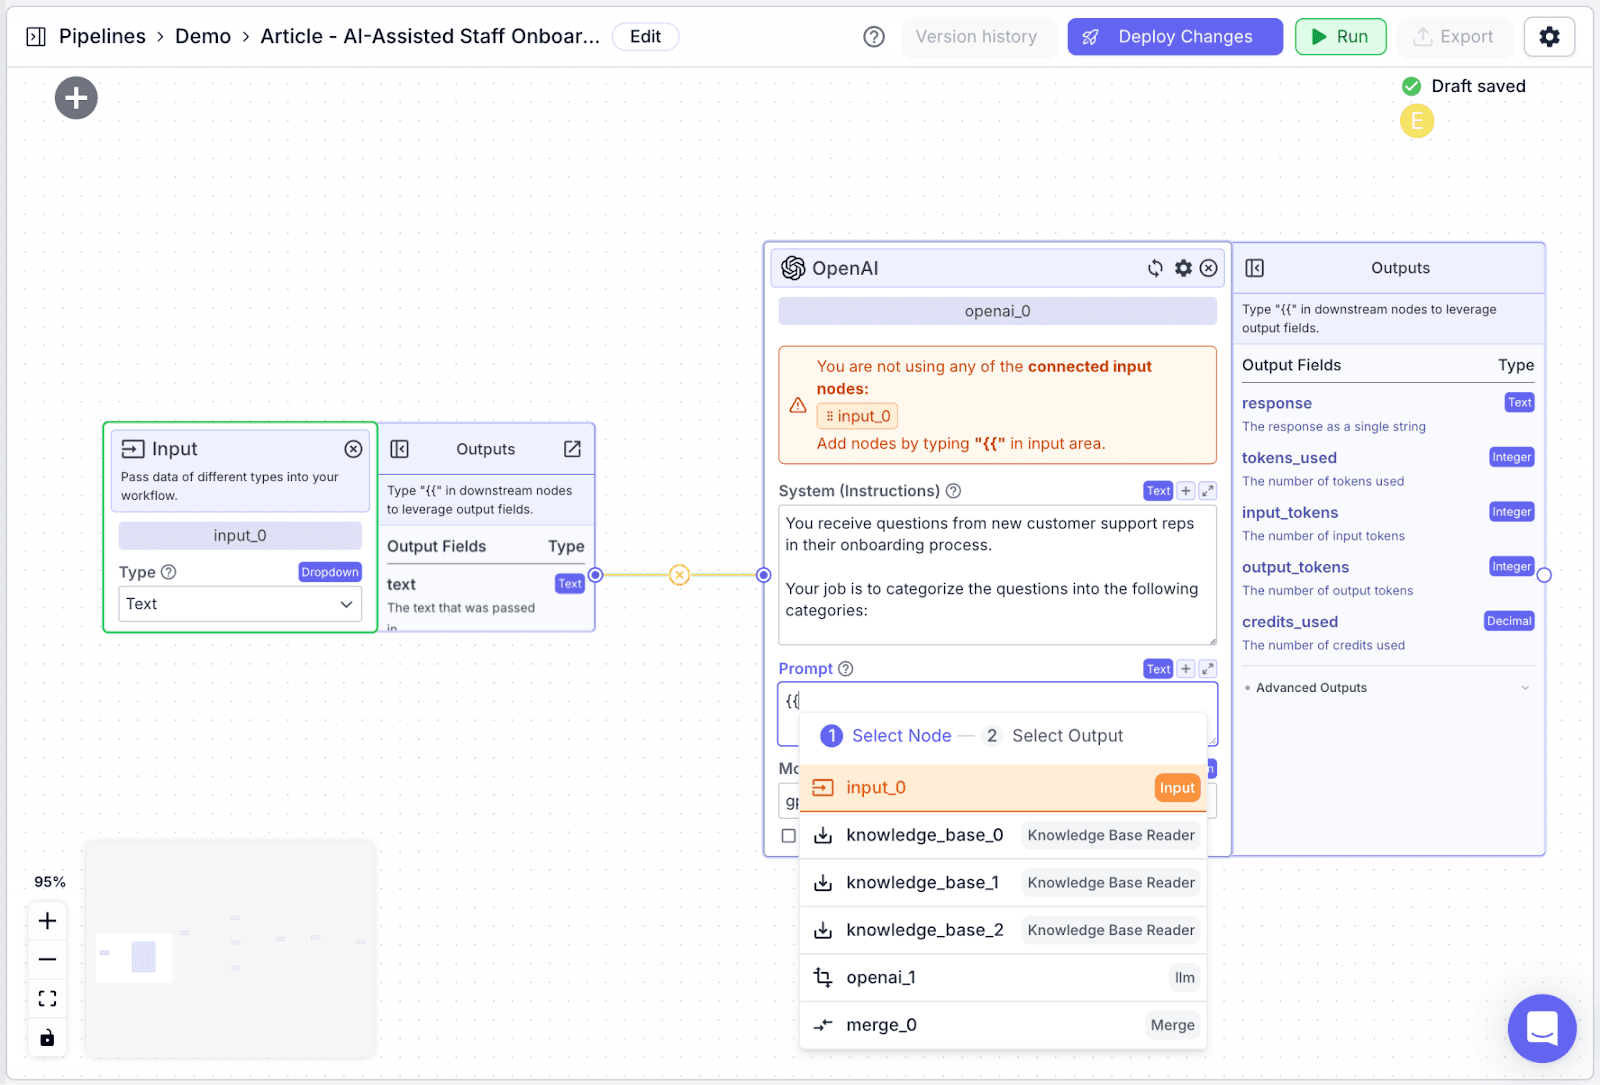Toggle the sidebar panel icon beside Pipelines
Screen dimensions: 1600x1085
(36, 37)
